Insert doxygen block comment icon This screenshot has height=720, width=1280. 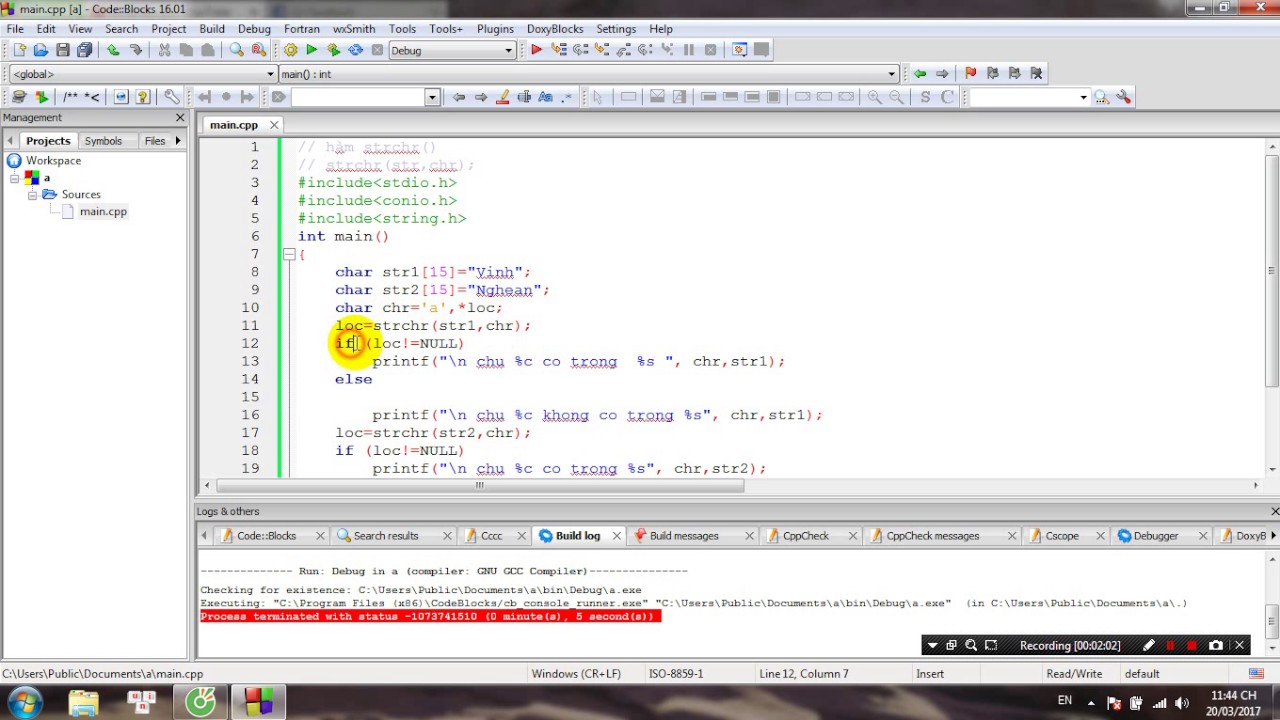click(70, 97)
